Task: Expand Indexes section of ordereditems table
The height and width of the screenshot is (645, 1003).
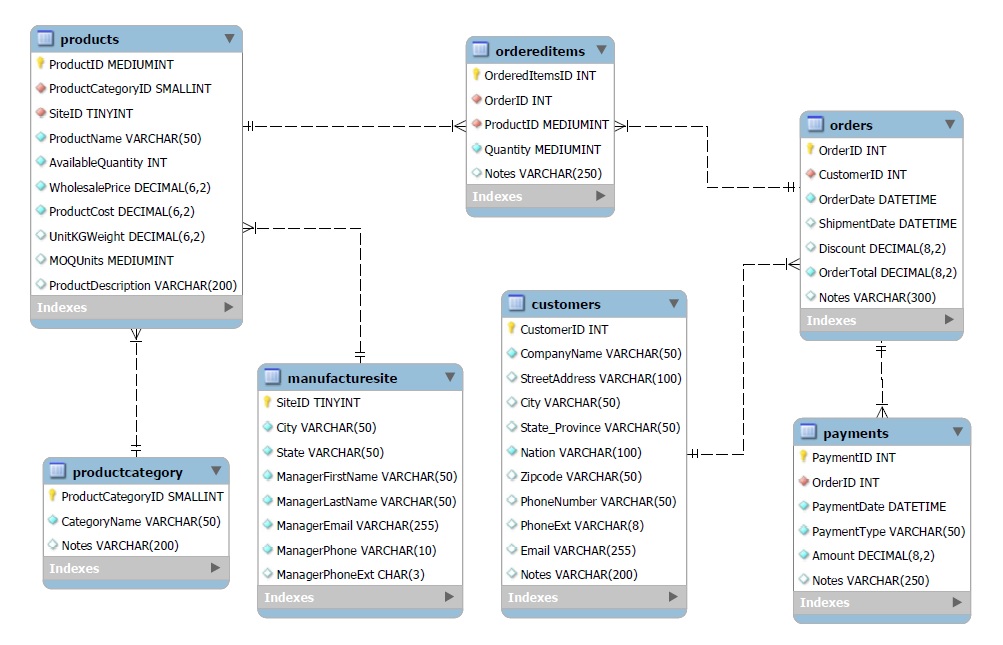Action: pos(600,197)
